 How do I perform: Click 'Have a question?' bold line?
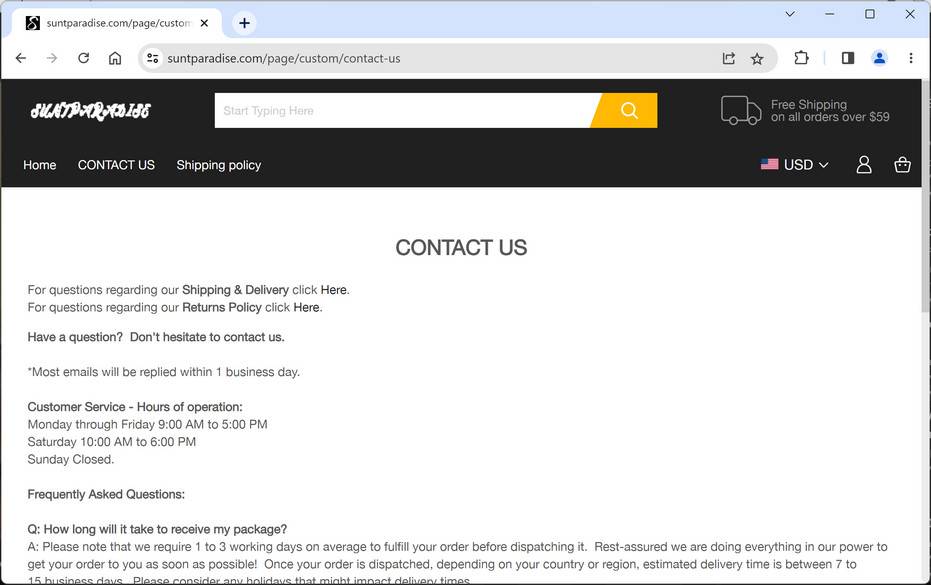[x=156, y=337]
